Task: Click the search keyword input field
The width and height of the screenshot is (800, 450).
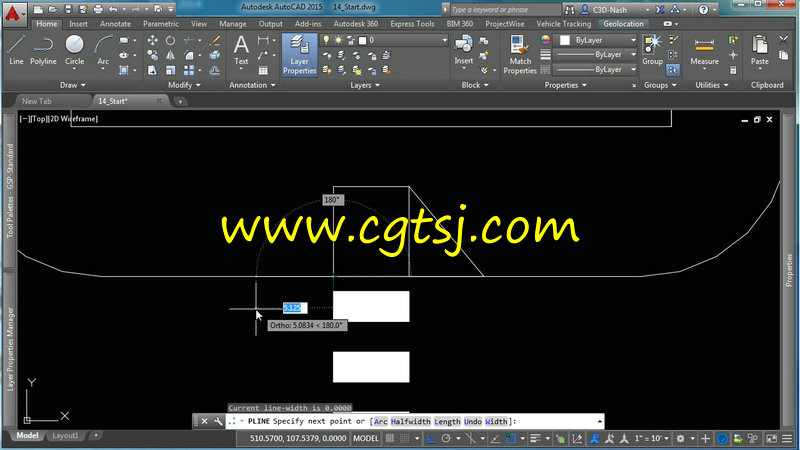Action: tap(505, 10)
